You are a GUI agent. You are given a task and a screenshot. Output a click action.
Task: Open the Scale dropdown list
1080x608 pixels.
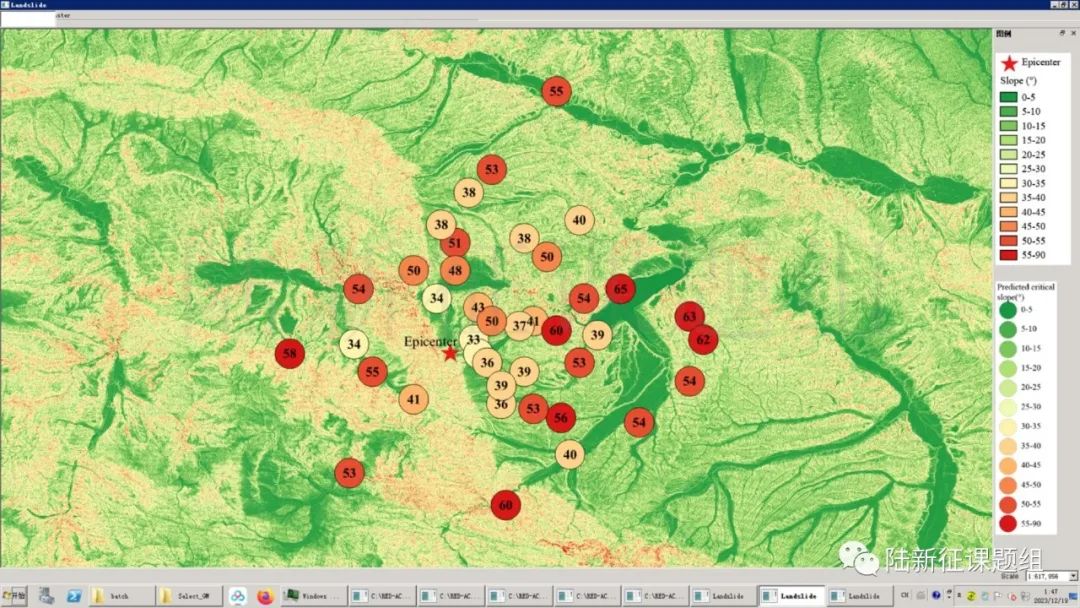coord(1073,576)
